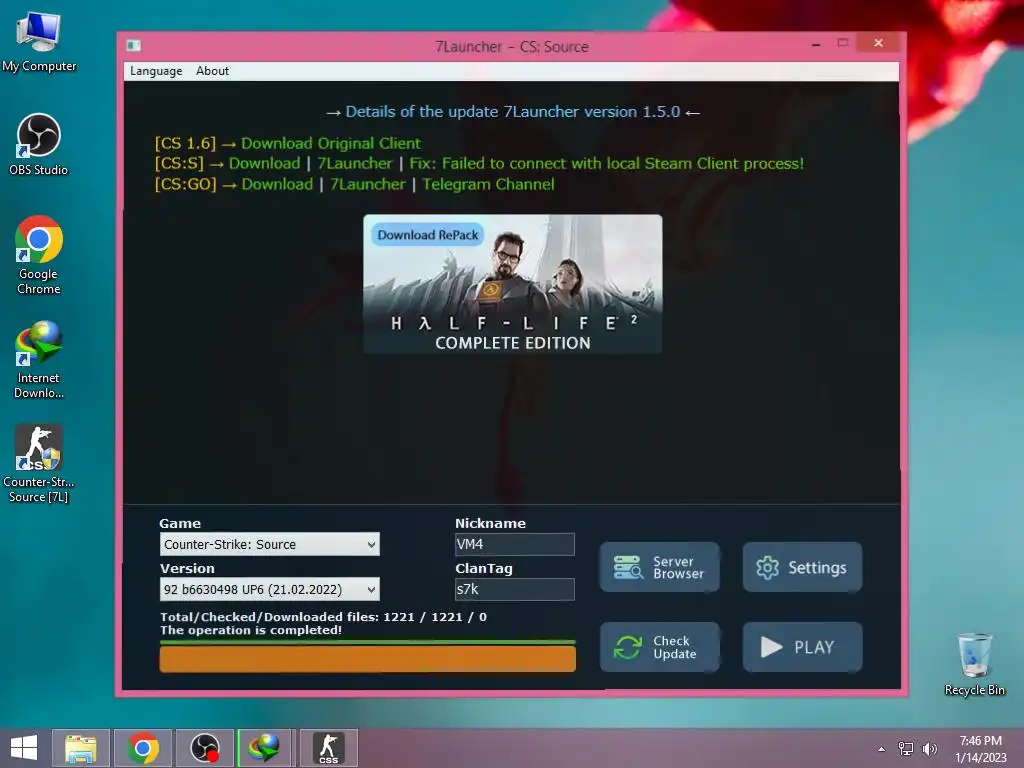Show hidden system tray icons
The height and width of the screenshot is (768, 1024).
coord(882,749)
